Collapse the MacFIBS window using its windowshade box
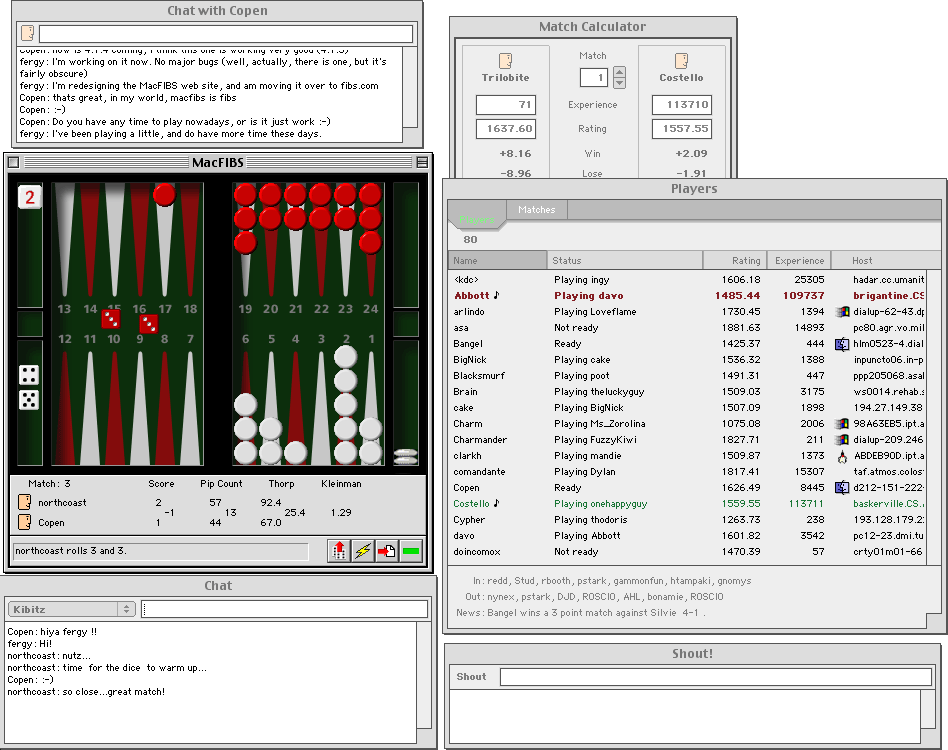 click(x=422, y=162)
